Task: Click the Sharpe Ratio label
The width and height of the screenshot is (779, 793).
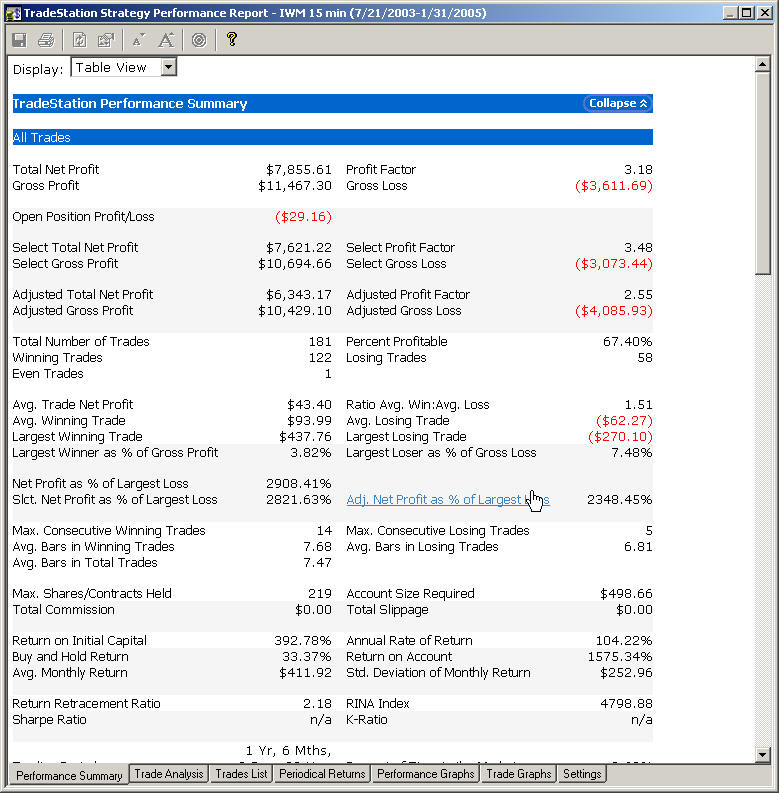Action: tap(50, 720)
